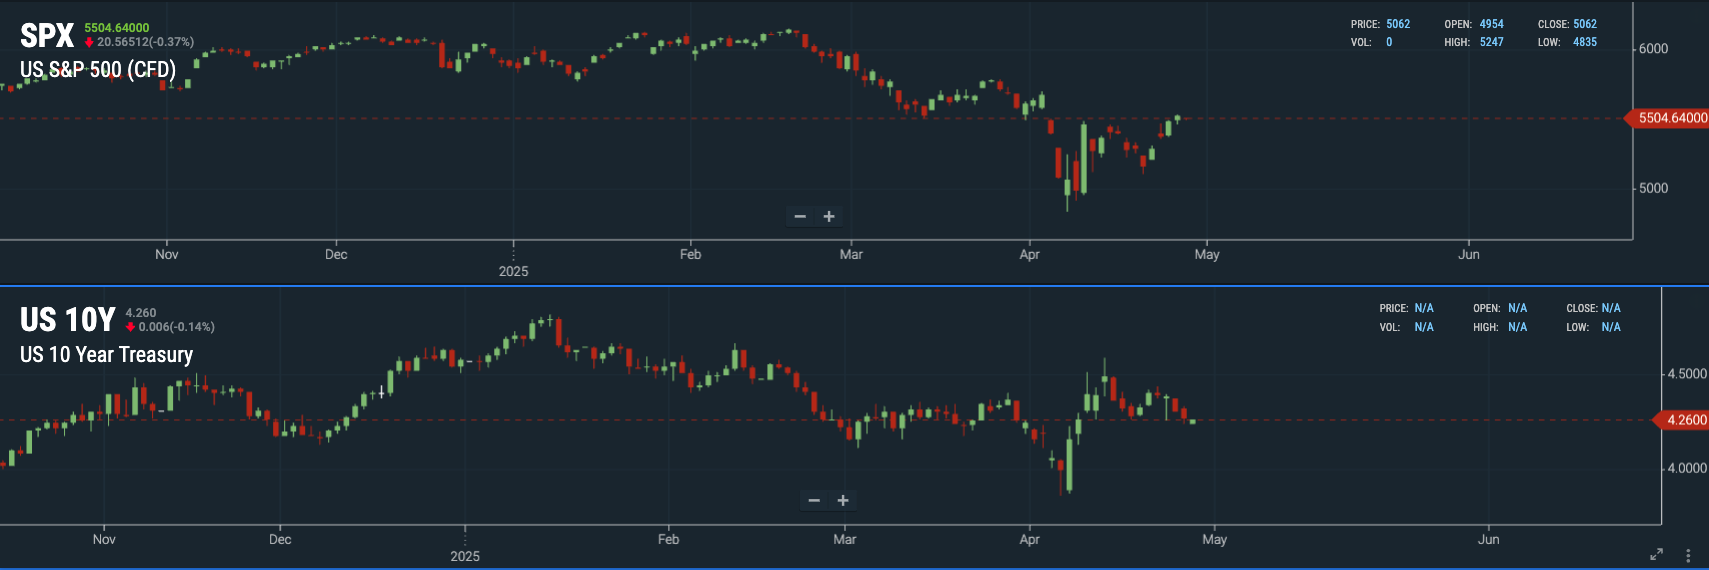1709x570 pixels.
Task: Click the Nov label on SPX time axis
Action: point(167,254)
